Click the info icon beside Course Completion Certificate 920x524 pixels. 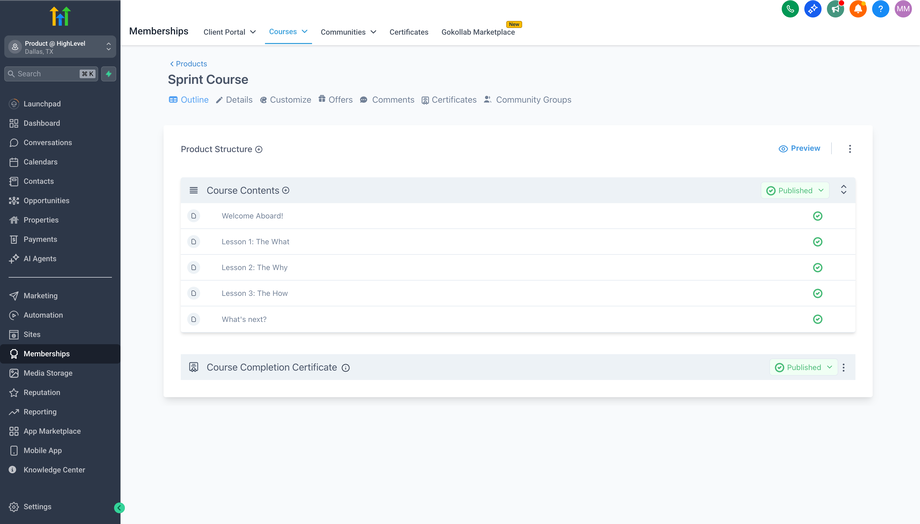tap(346, 368)
